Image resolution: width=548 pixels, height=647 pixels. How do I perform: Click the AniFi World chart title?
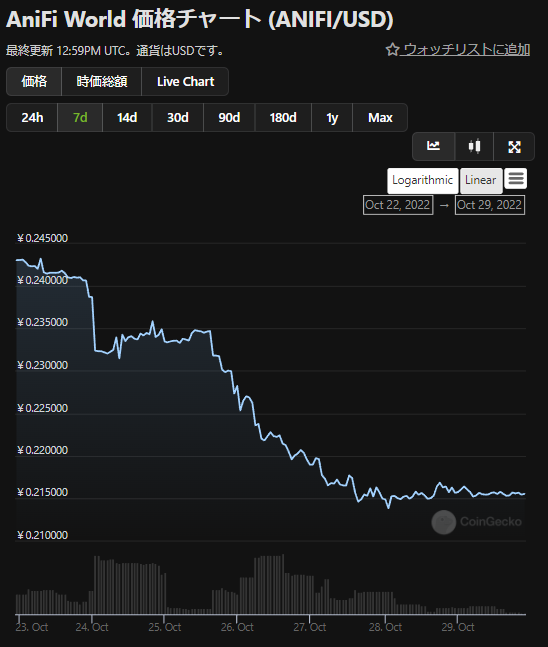click(x=200, y=19)
